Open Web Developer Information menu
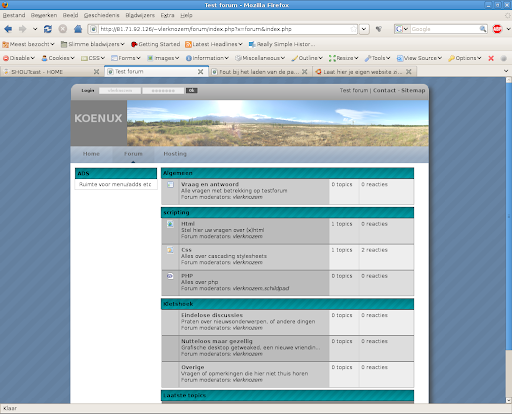The image size is (512, 414). click(207, 58)
